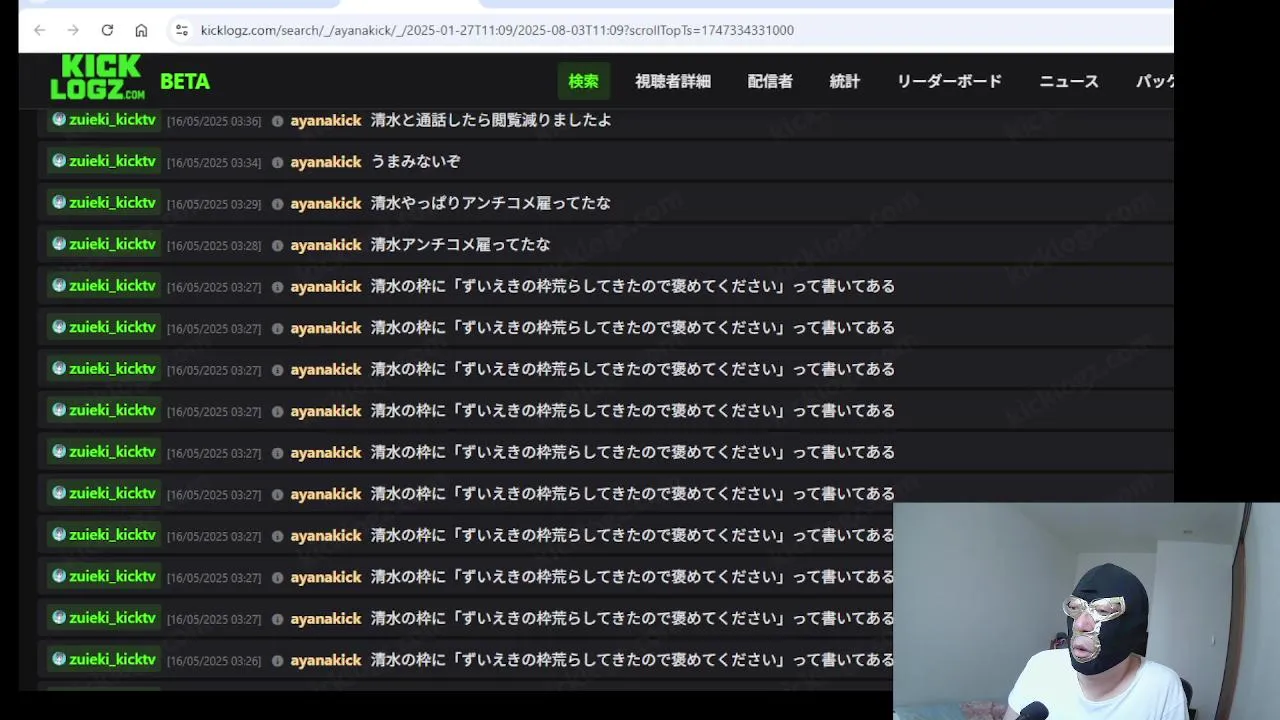This screenshot has width=1280, height=720.
Task: Open the browser home page icon
Action: point(141,30)
